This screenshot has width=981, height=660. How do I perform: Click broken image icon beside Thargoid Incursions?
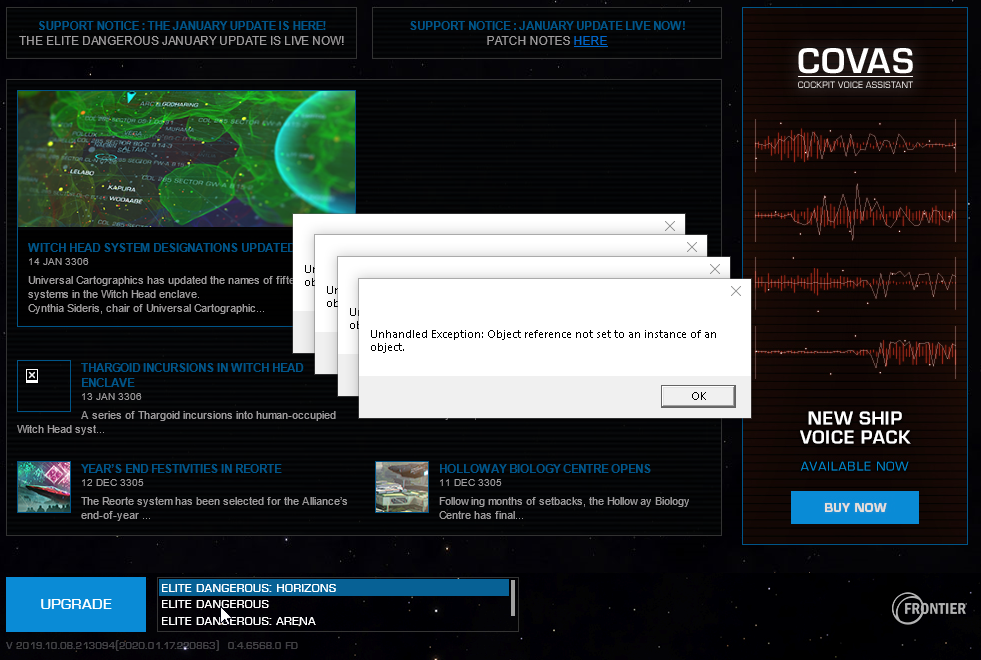click(x=32, y=375)
